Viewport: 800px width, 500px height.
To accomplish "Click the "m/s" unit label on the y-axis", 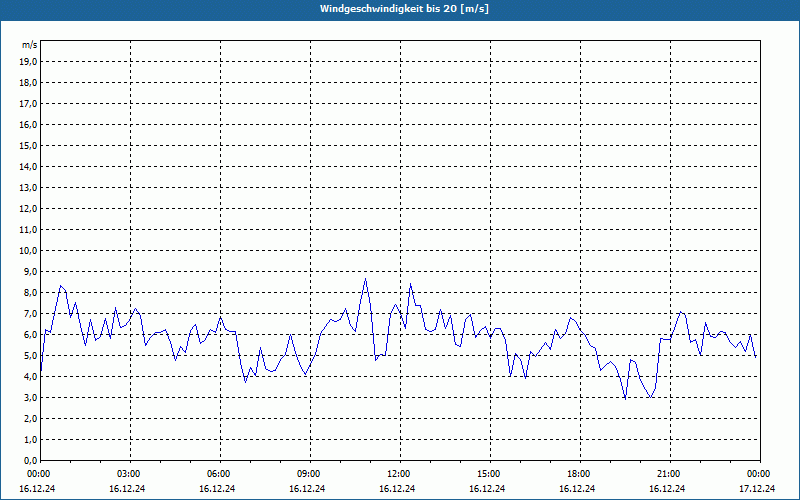I will pyautogui.click(x=30, y=45).
